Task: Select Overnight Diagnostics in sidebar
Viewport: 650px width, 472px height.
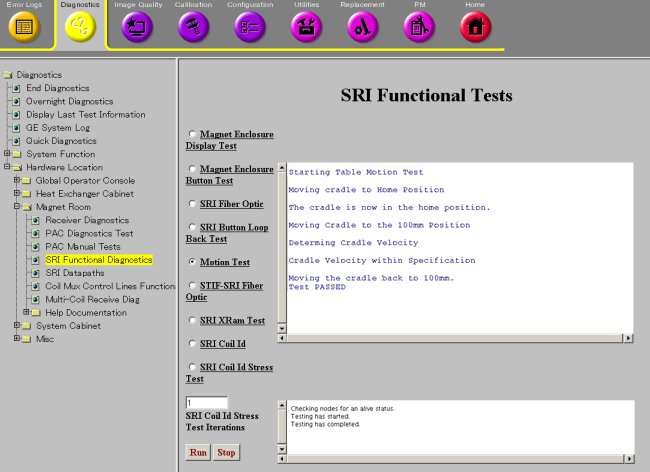Action: pyautogui.click(x=69, y=101)
